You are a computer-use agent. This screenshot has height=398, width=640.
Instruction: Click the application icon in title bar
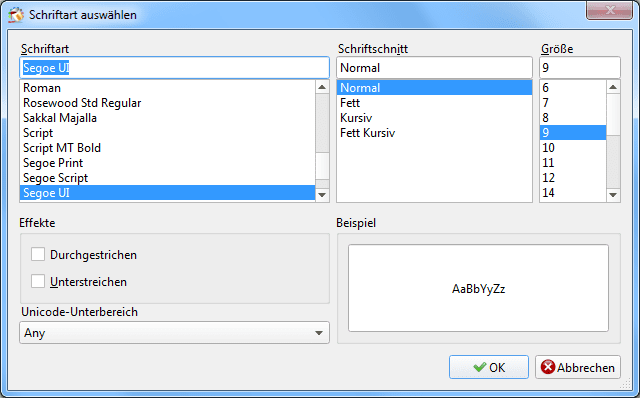click(x=16, y=15)
